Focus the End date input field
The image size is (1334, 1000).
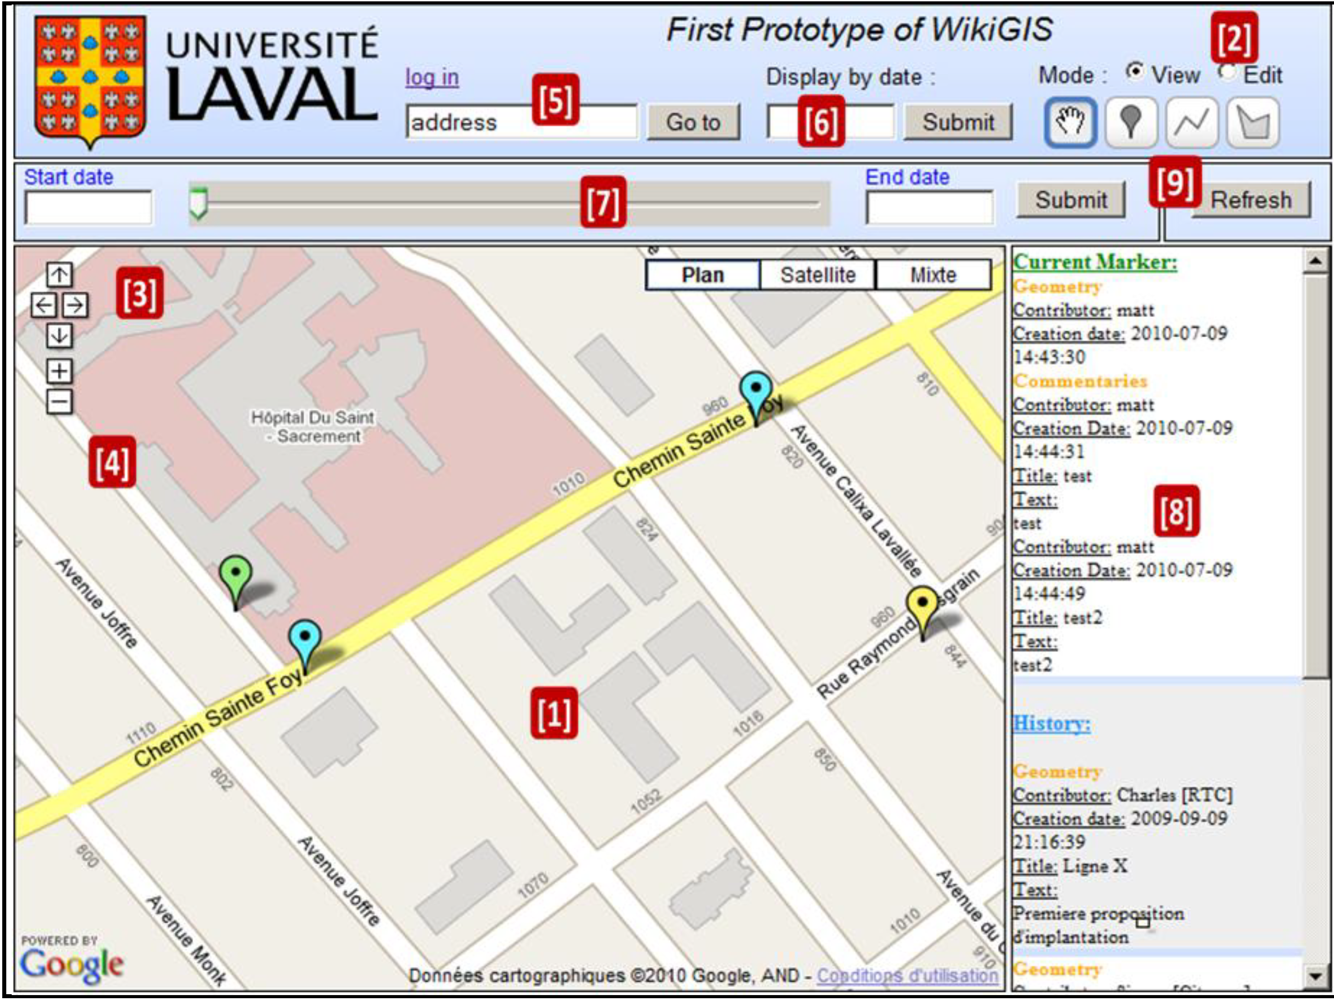930,208
